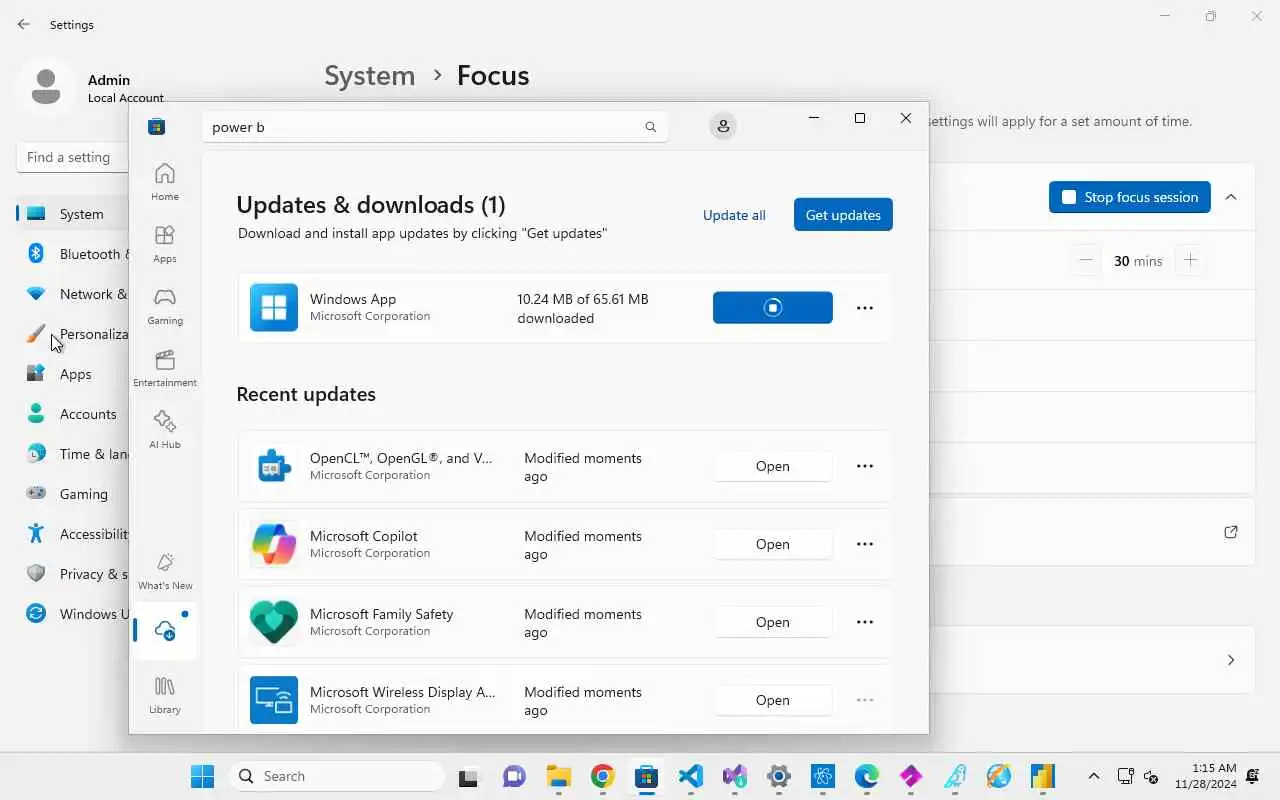1280x800 pixels.
Task: Select Network in Settings sidebar
Action: point(72,294)
